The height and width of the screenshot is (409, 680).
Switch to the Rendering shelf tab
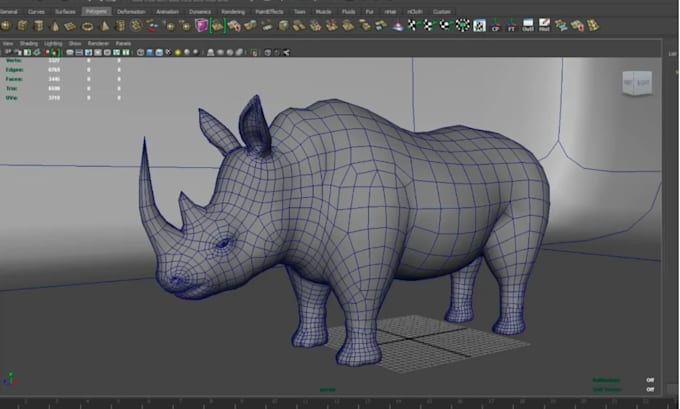point(233,12)
